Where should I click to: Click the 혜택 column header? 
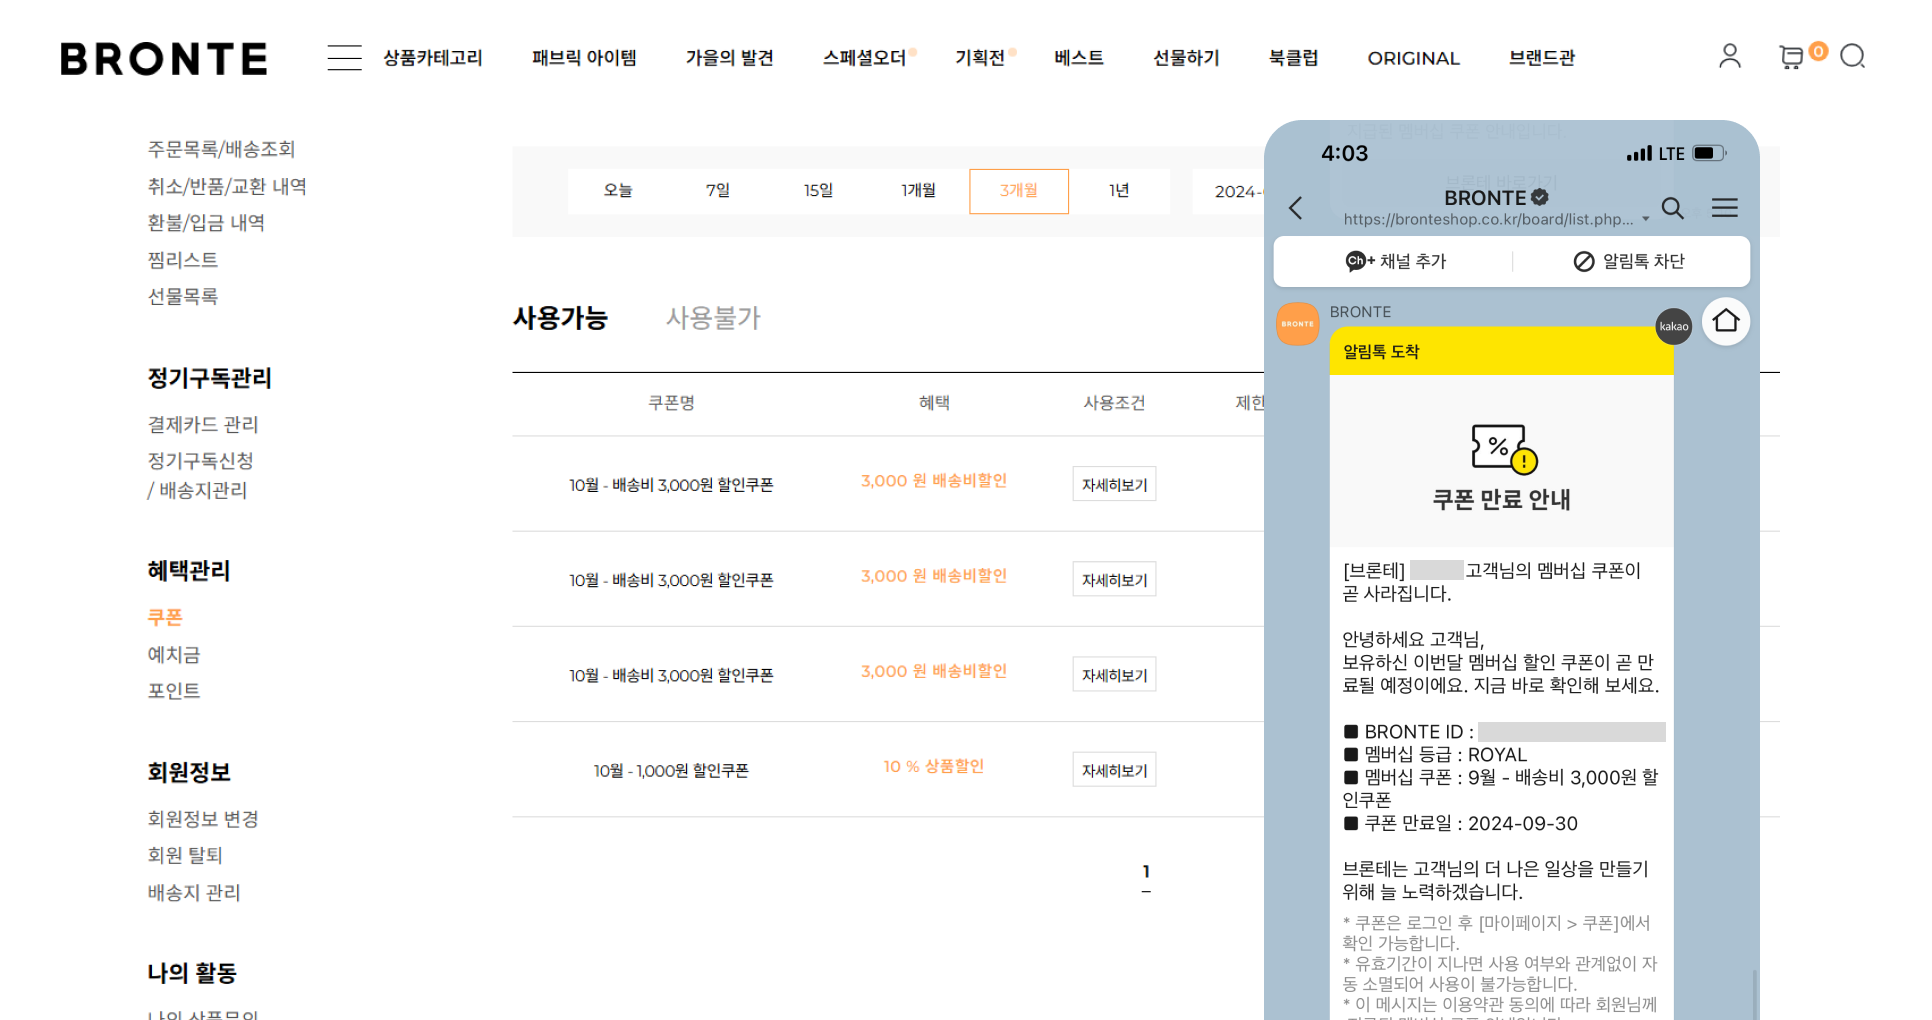[x=934, y=403]
